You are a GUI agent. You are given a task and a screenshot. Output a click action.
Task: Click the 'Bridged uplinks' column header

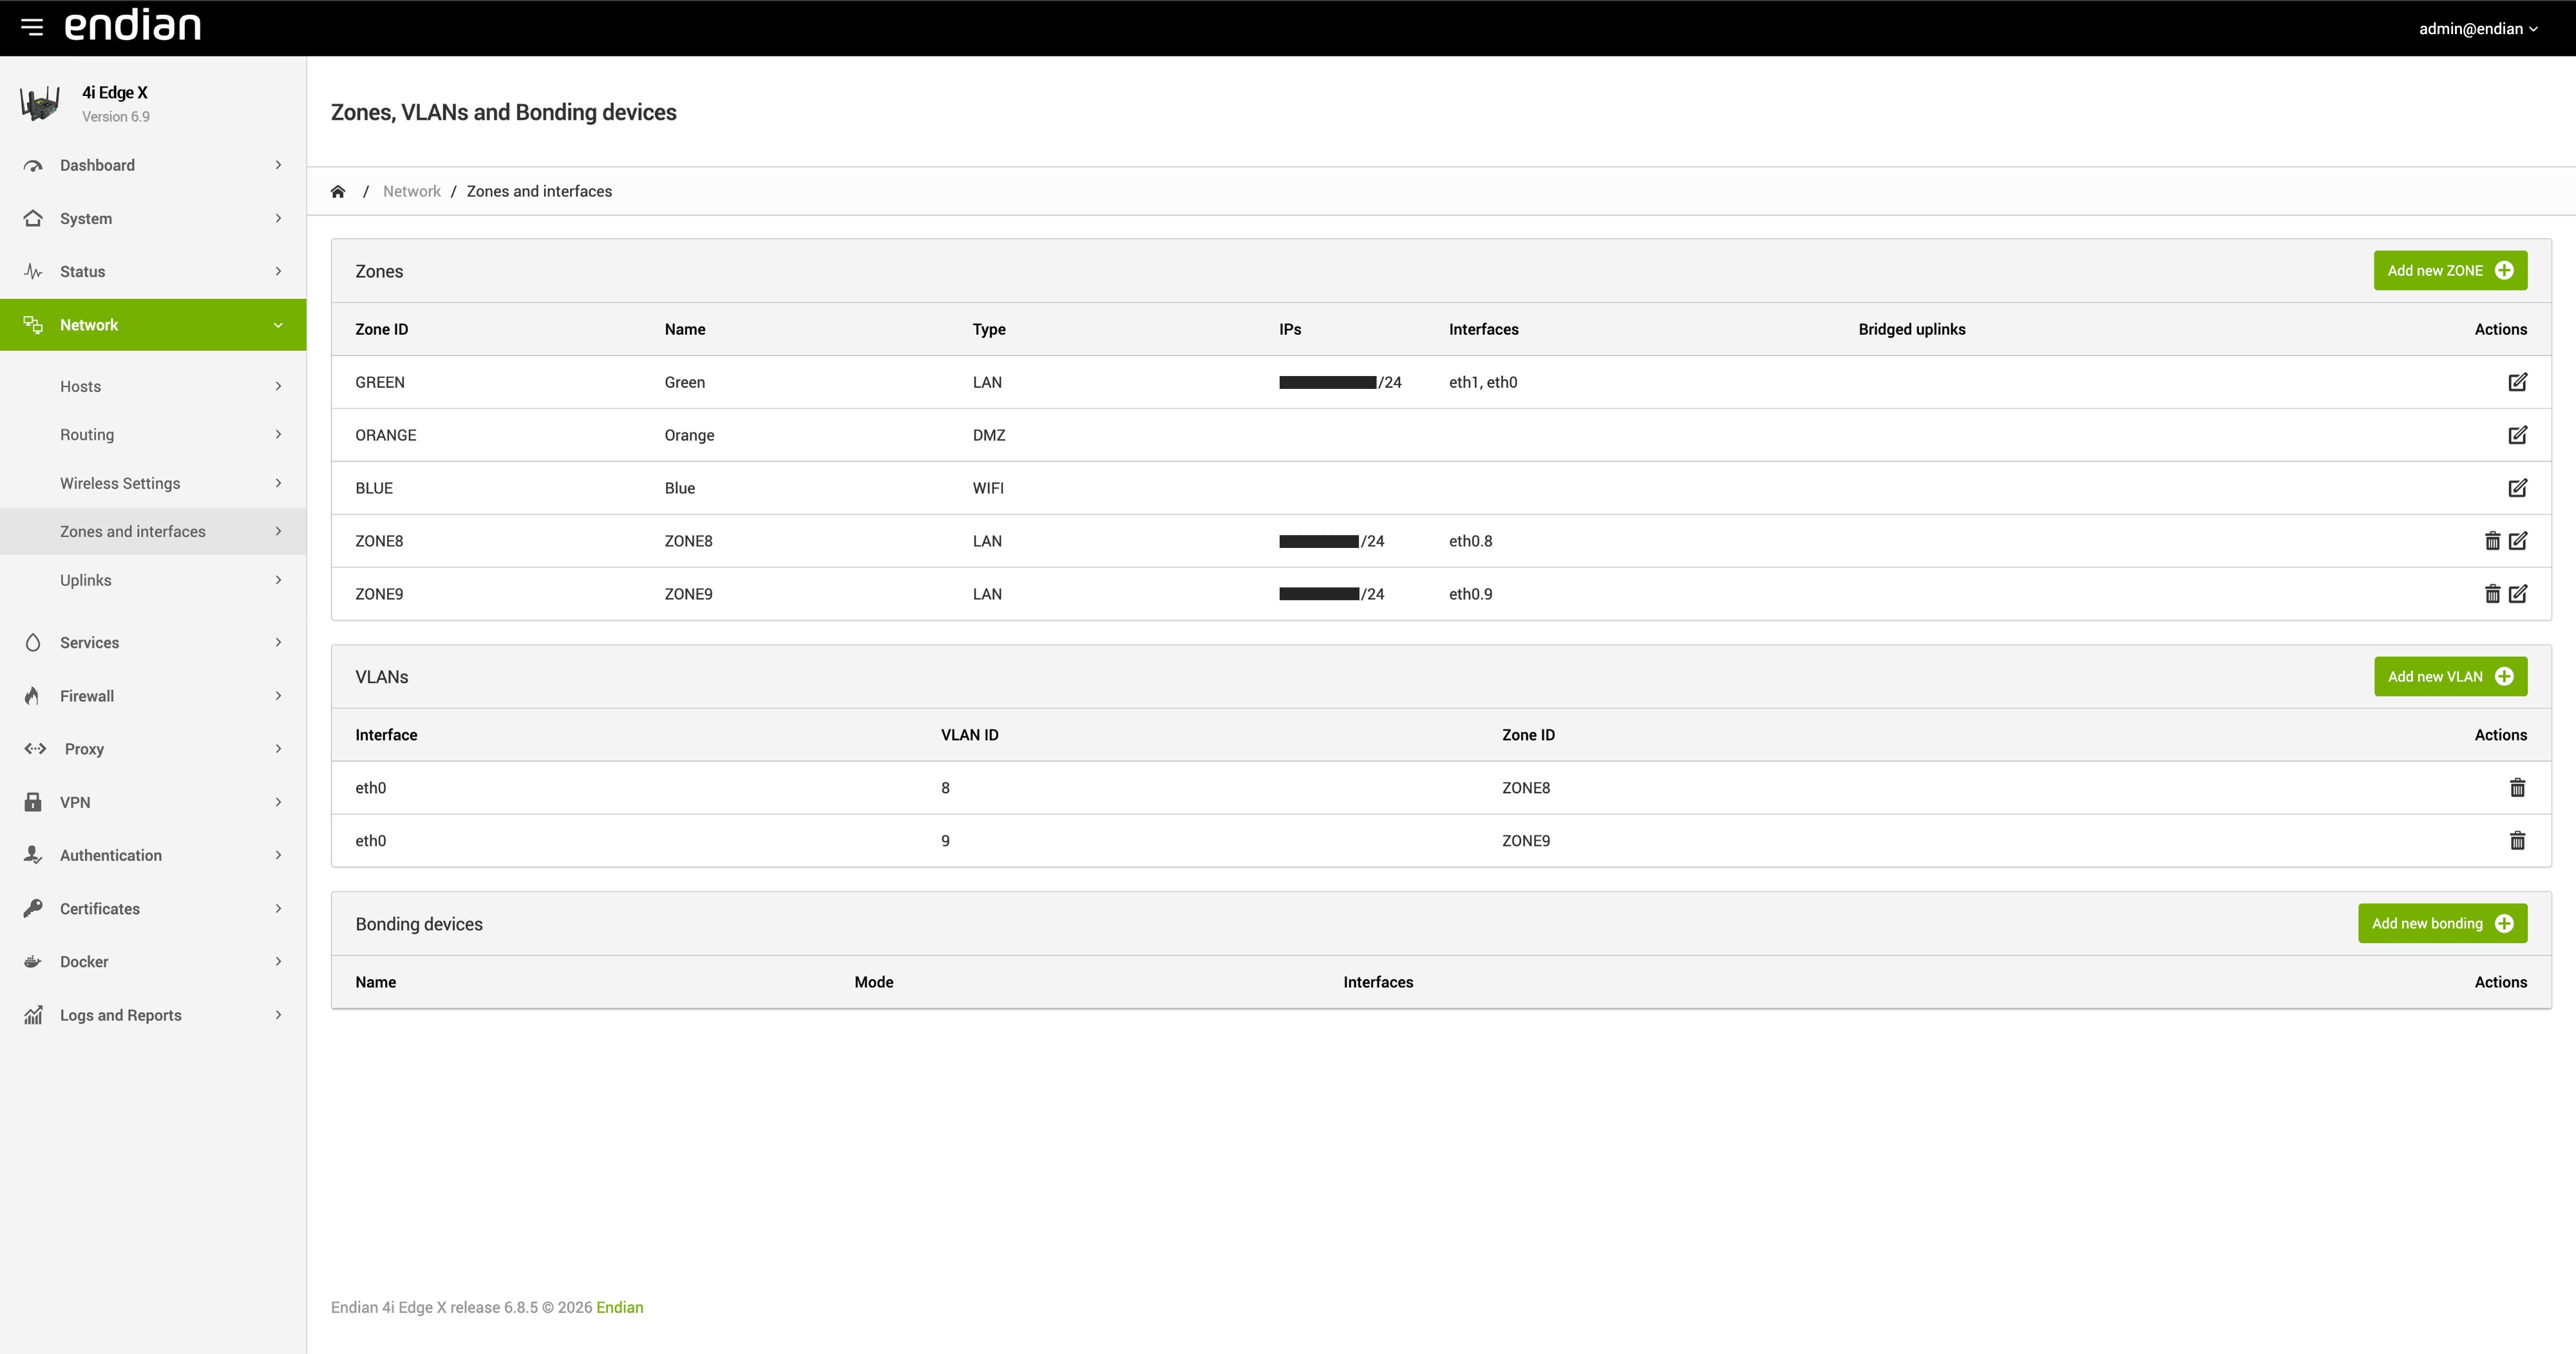pos(1912,329)
